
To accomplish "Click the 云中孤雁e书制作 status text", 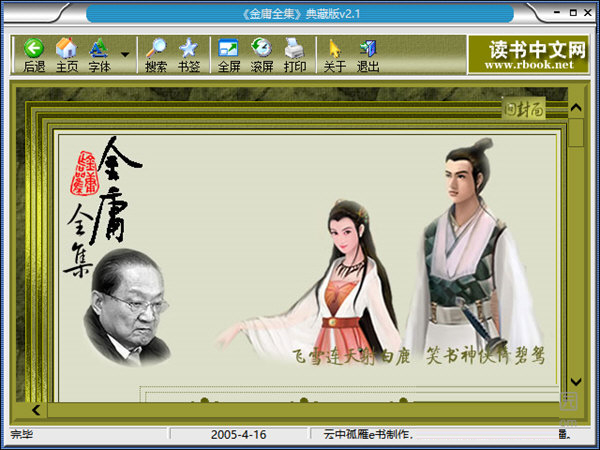I will (368, 434).
